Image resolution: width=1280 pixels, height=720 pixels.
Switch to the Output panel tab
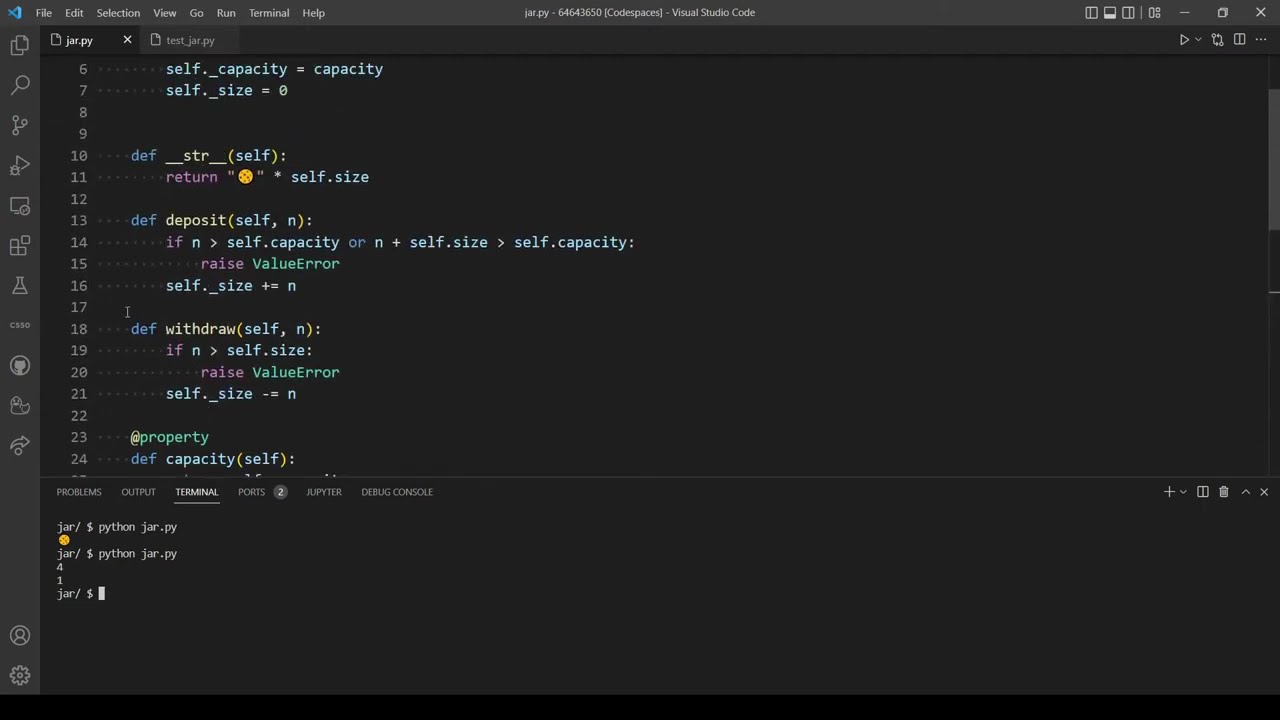click(x=138, y=492)
